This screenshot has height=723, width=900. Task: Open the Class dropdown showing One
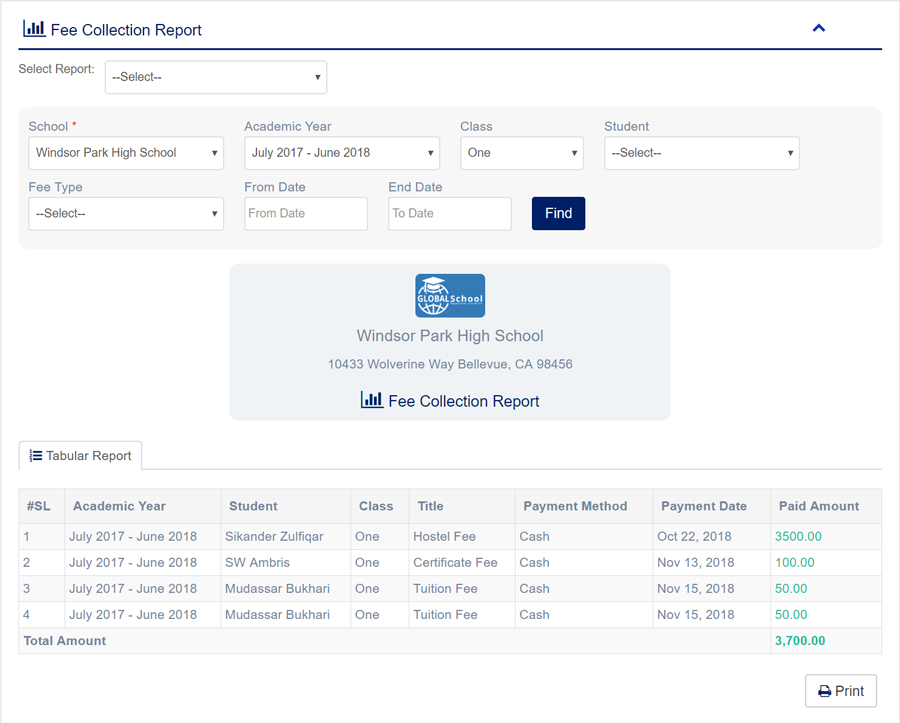coord(522,153)
